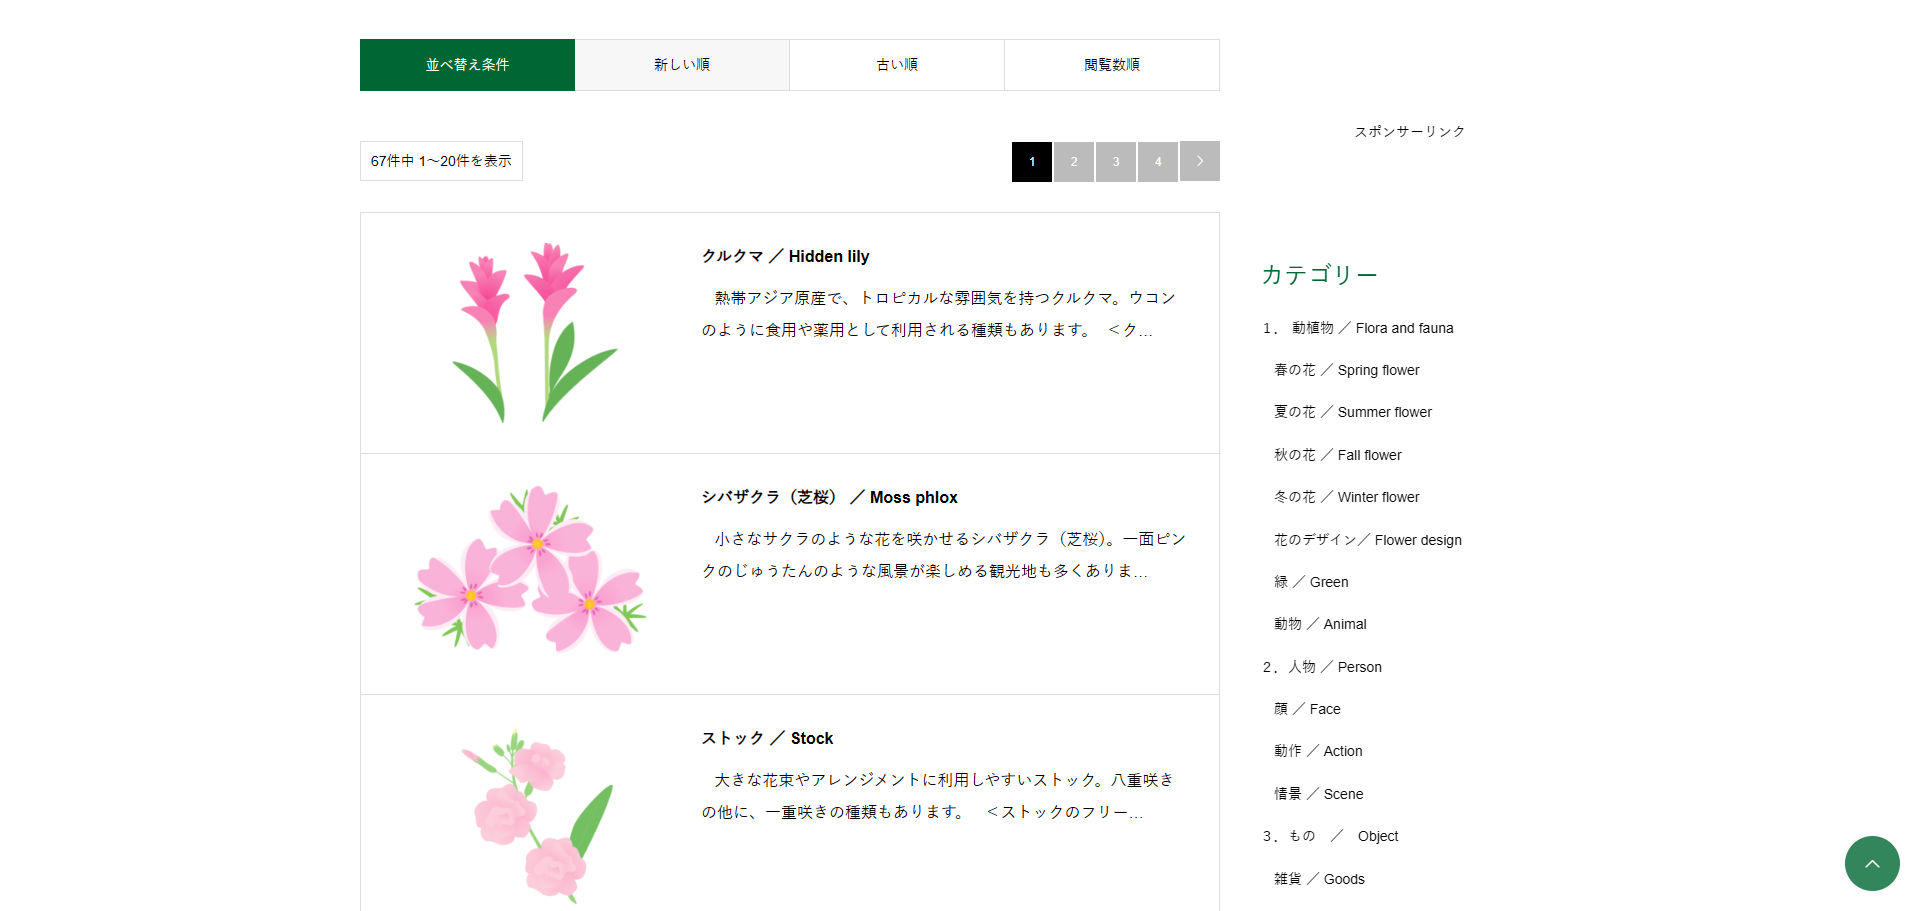Screen dimensions: 1920x911
Task: Click the 顔 Face category link
Action: click(x=1306, y=709)
